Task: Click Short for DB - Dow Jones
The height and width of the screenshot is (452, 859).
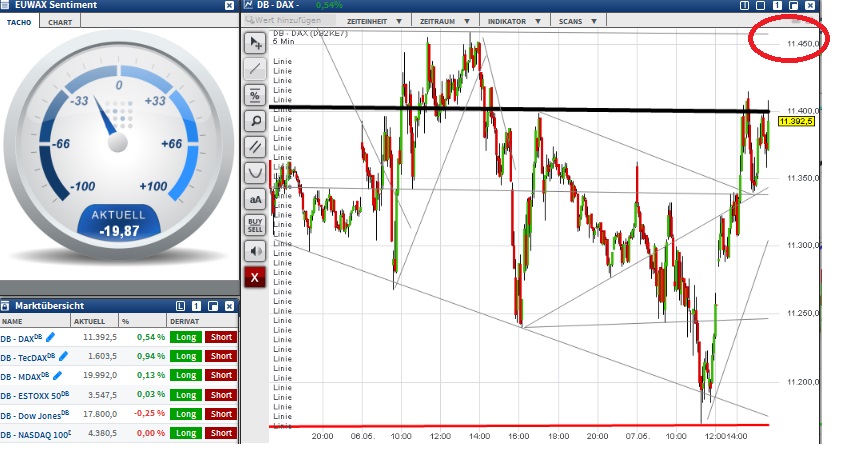Action: 221,414
